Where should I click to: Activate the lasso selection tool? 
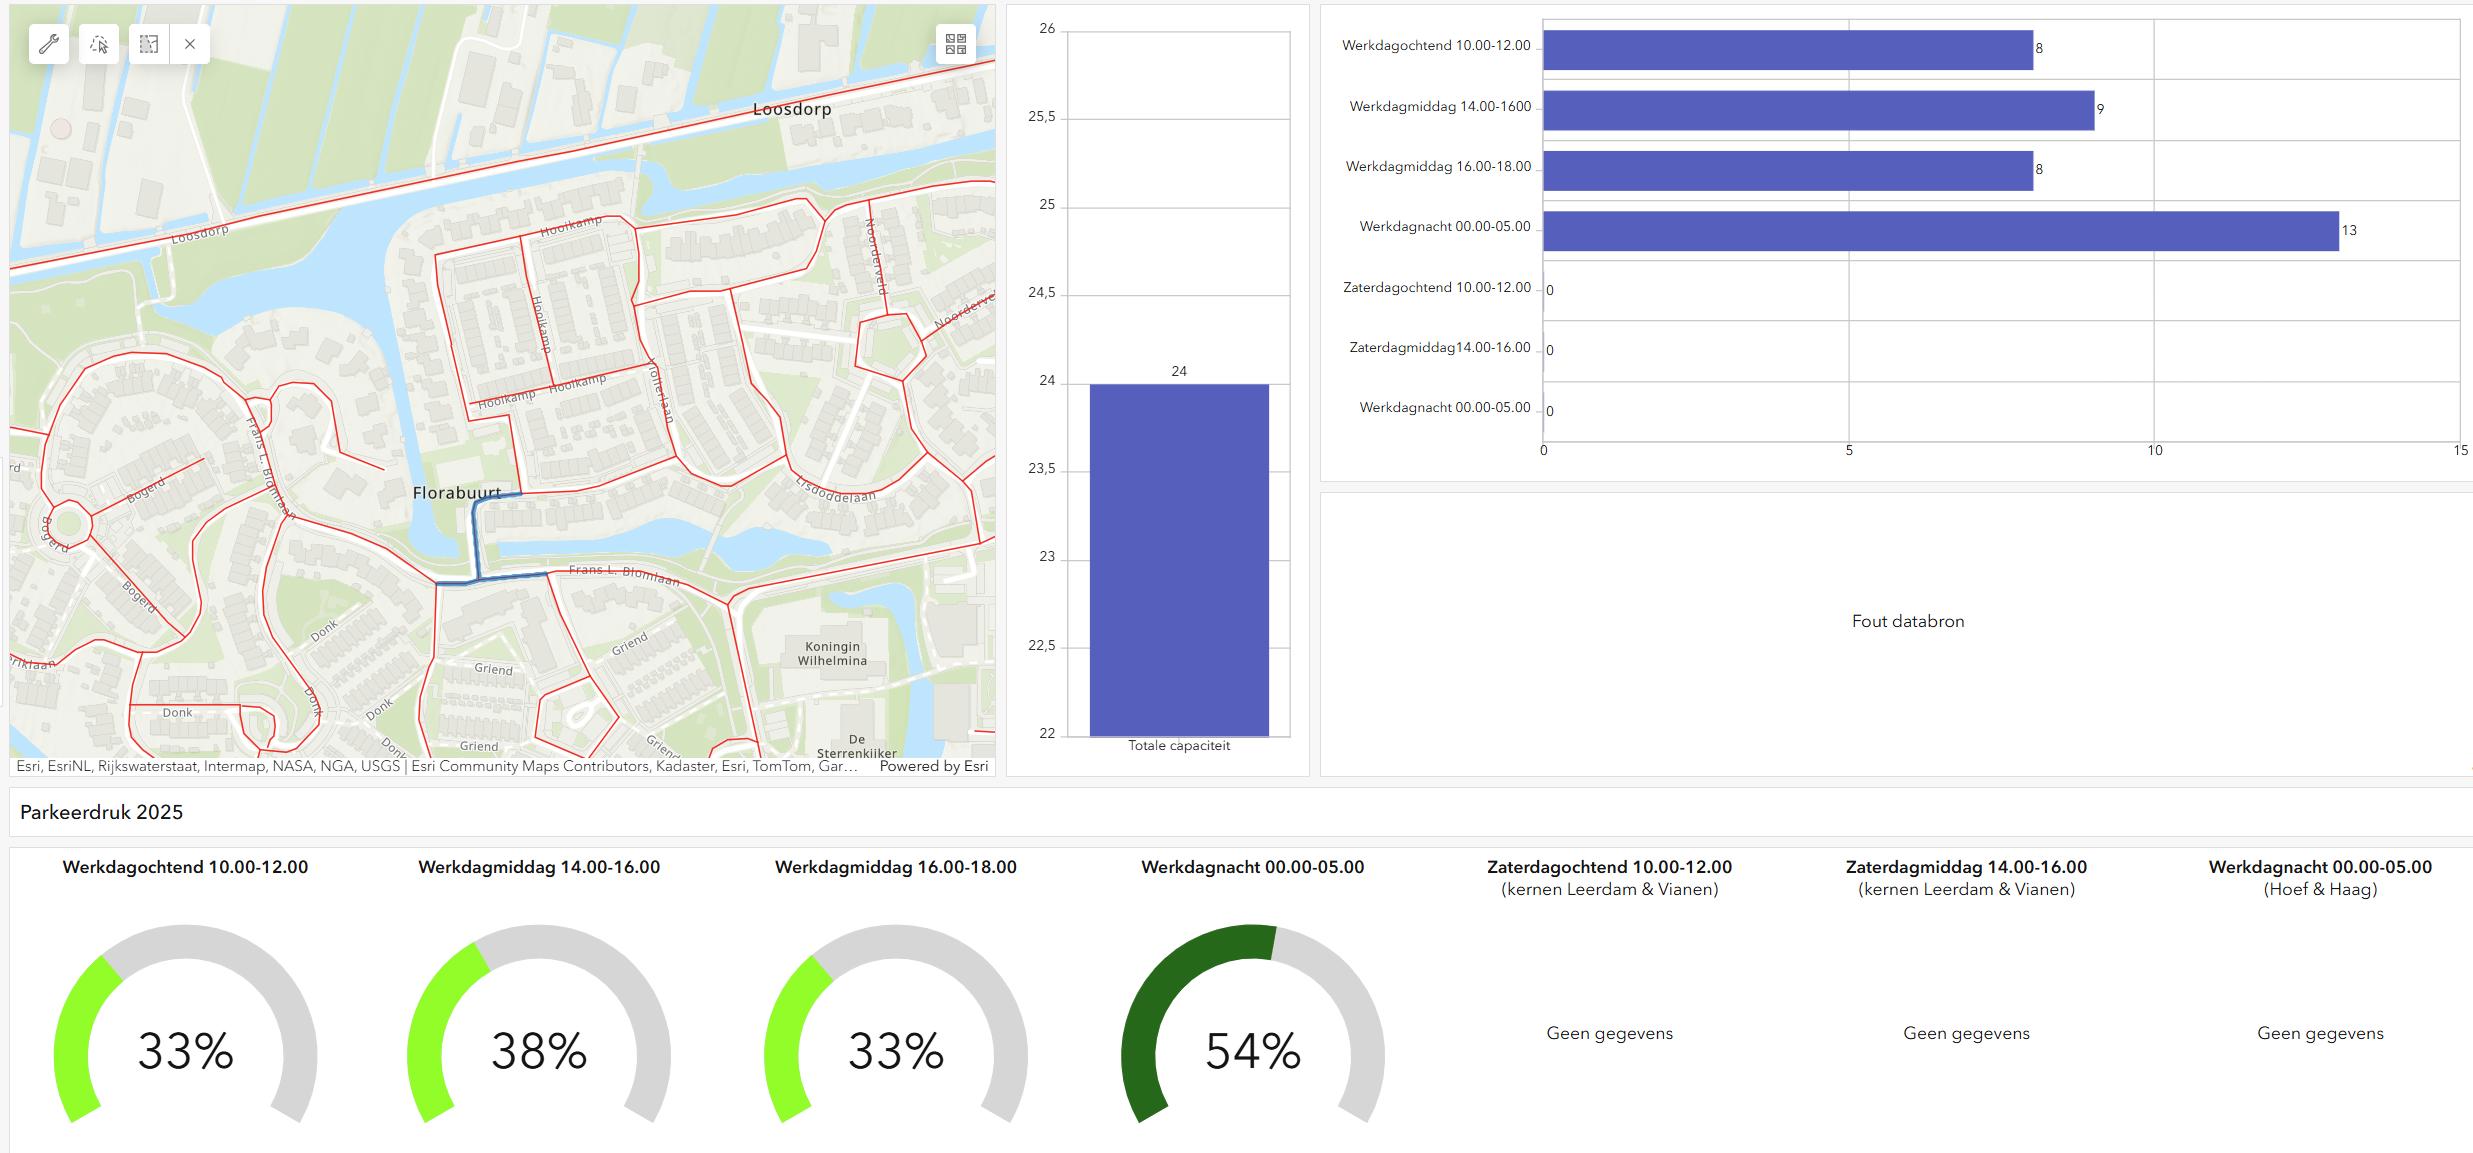pyautogui.click(x=99, y=44)
